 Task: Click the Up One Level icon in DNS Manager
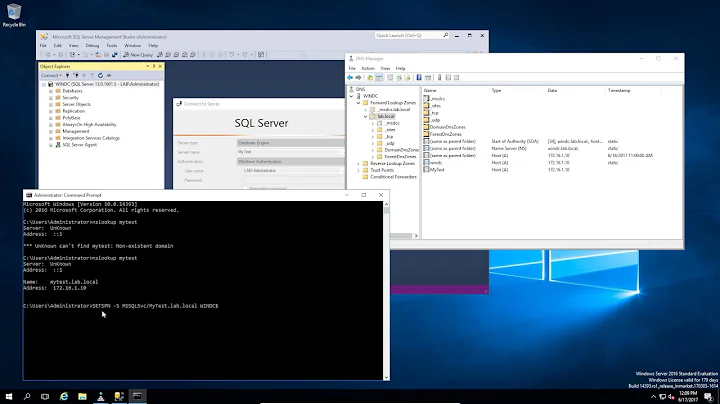pyautogui.click(x=370, y=78)
